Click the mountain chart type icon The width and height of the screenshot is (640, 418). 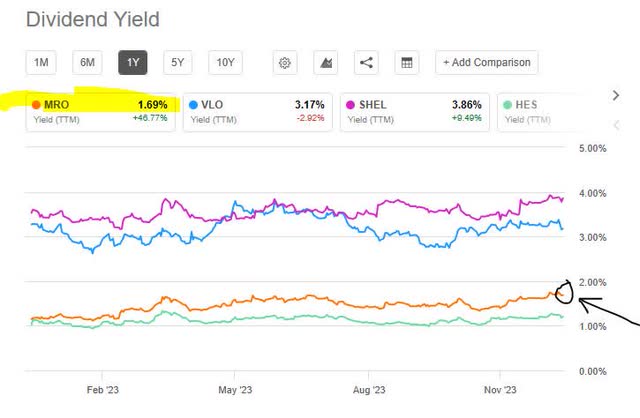pos(325,63)
